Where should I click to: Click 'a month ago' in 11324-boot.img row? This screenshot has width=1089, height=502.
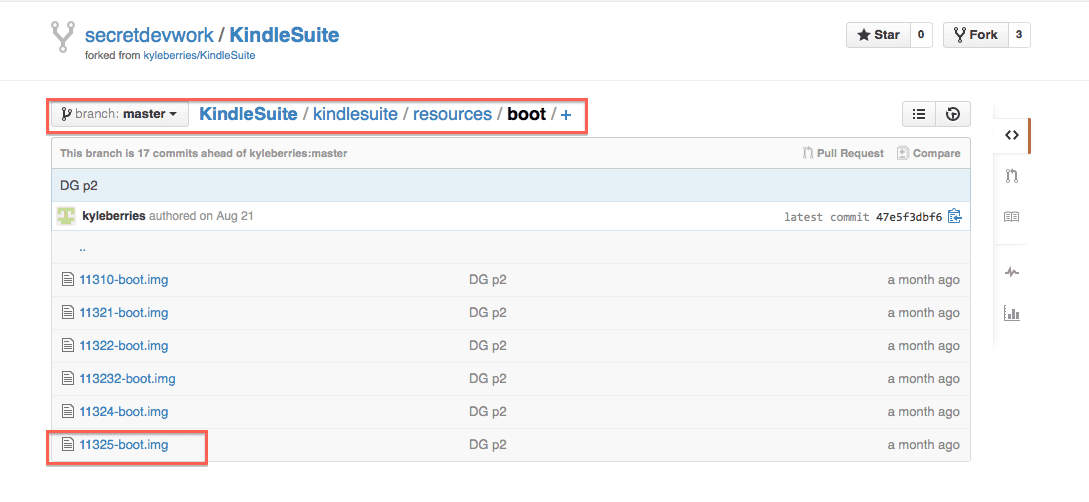[924, 412]
